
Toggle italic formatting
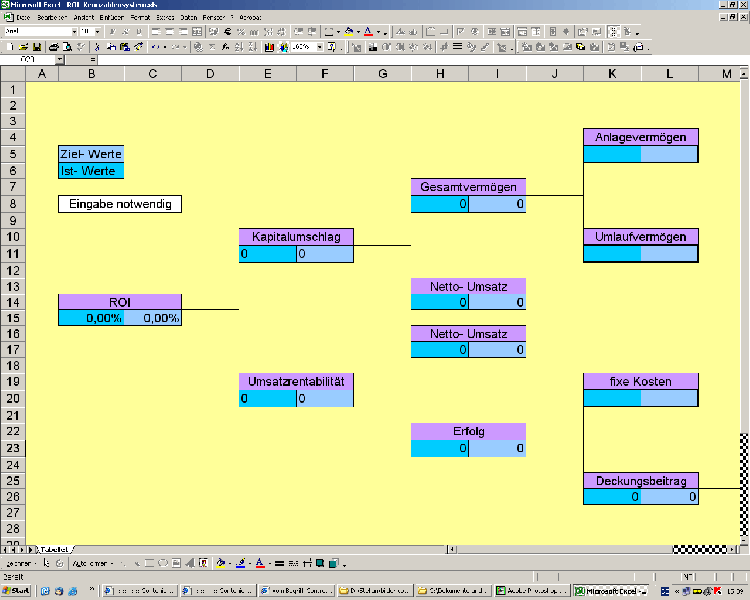click(x=125, y=32)
